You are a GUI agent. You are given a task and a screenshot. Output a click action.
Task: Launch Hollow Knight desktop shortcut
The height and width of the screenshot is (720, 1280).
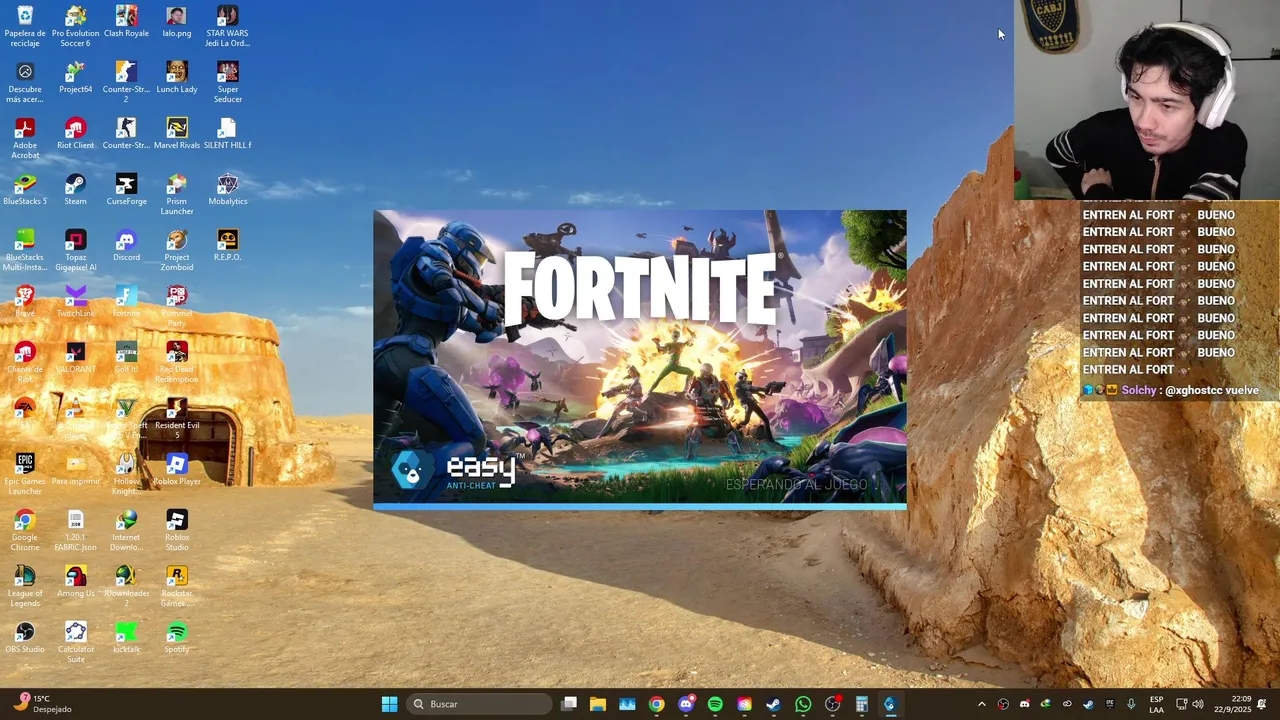pyautogui.click(x=126, y=474)
